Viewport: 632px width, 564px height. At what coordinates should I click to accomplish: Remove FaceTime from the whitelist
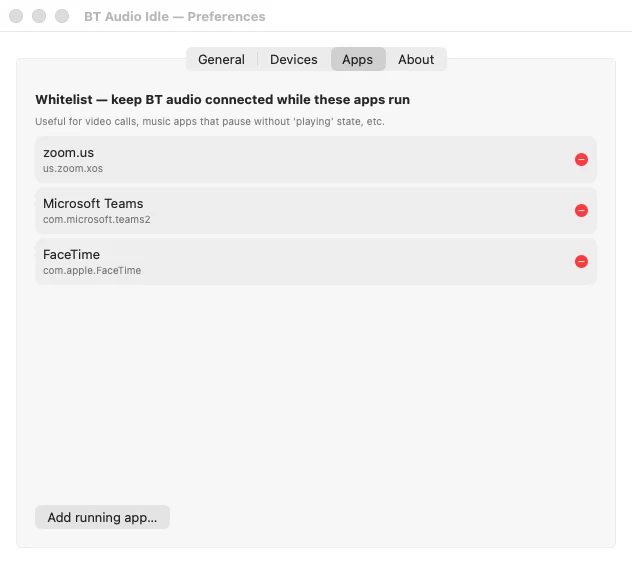pos(581,262)
